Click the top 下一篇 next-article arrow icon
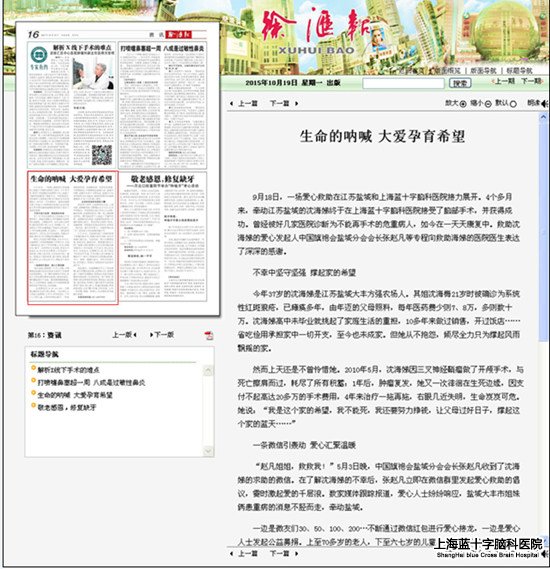 click(296, 104)
